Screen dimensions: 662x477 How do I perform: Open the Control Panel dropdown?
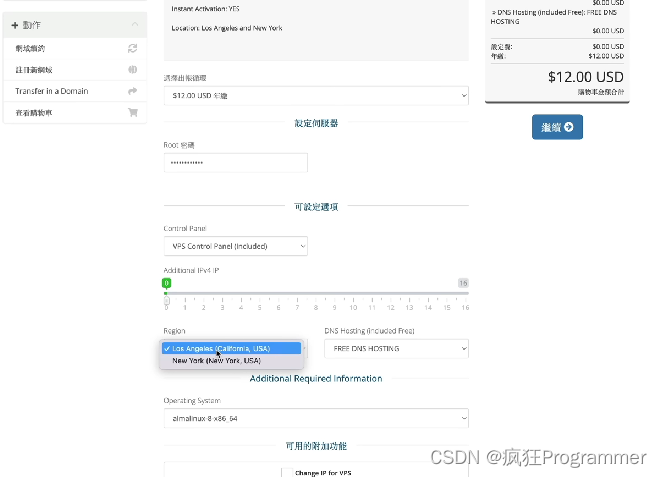pyautogui.click(x=235, y=246)
